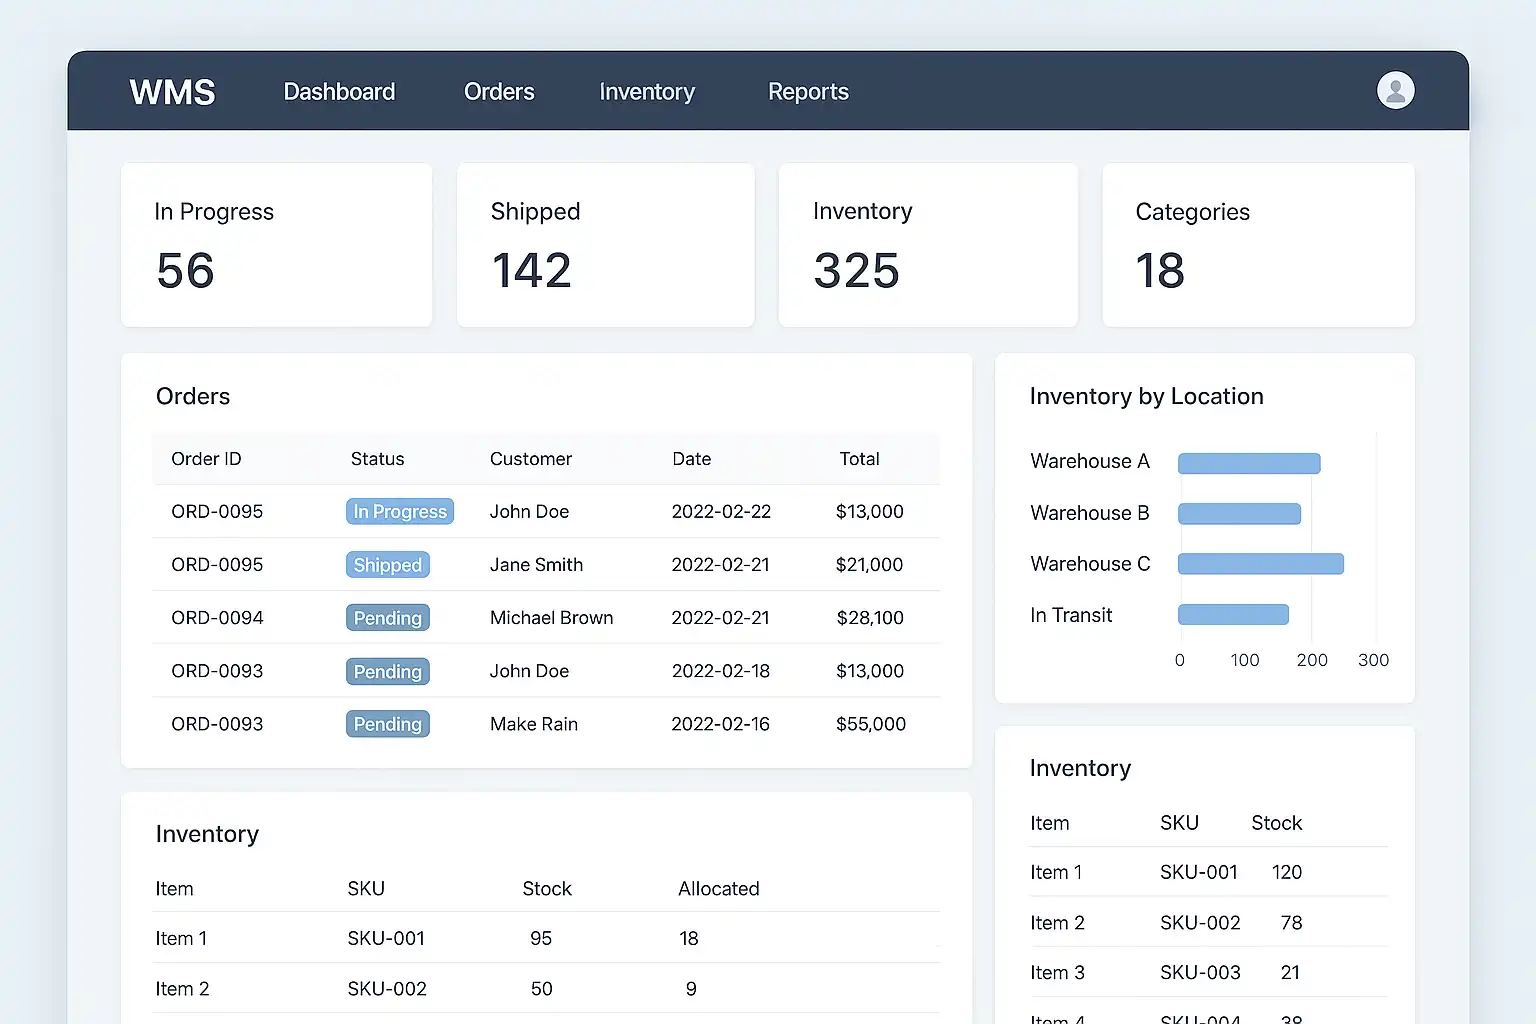Screen dimensions: 1536x1024
Task: Click the WMS logo
Action: coord(172,92)
